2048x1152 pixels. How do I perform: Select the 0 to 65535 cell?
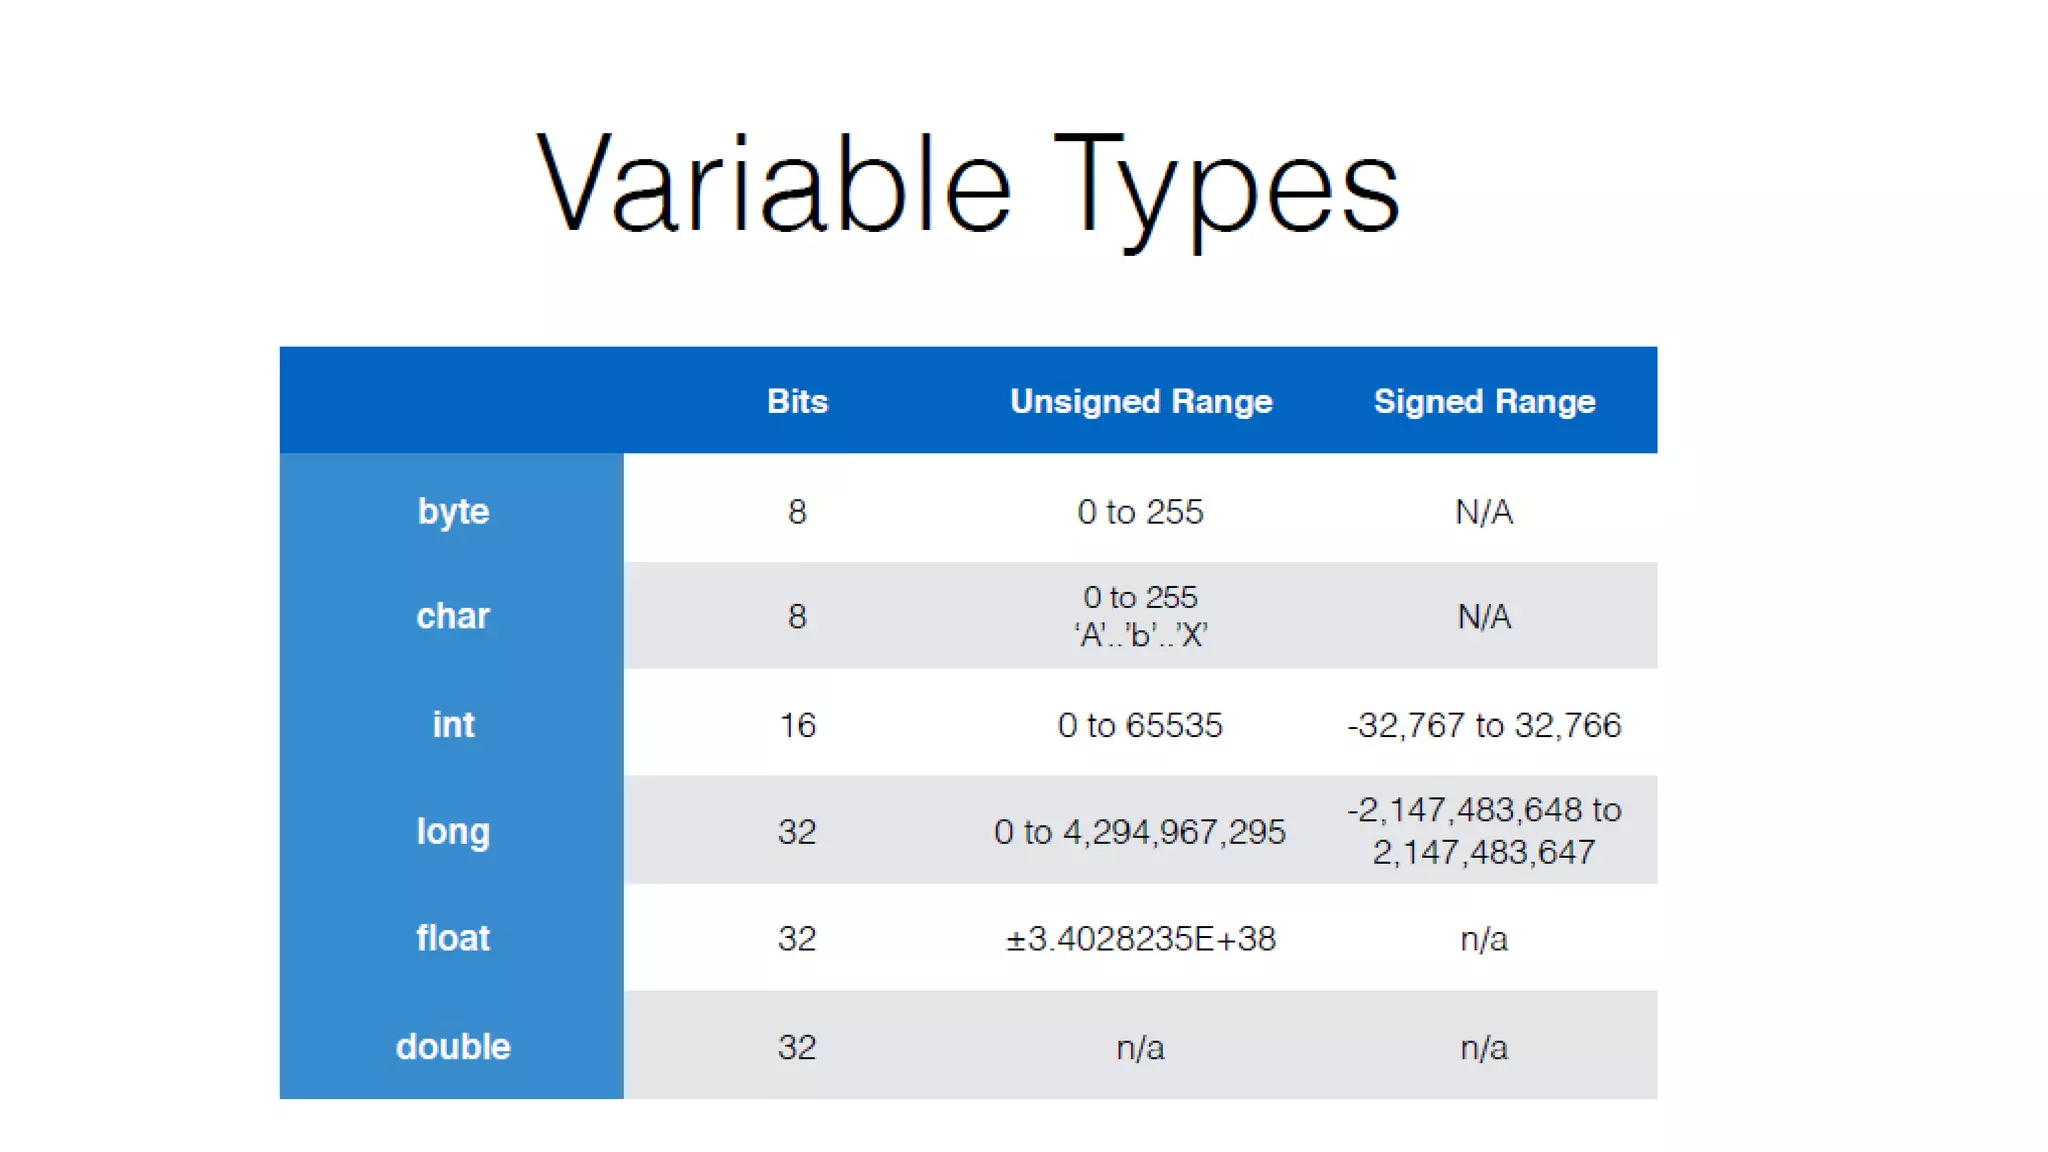(1140, 725)
